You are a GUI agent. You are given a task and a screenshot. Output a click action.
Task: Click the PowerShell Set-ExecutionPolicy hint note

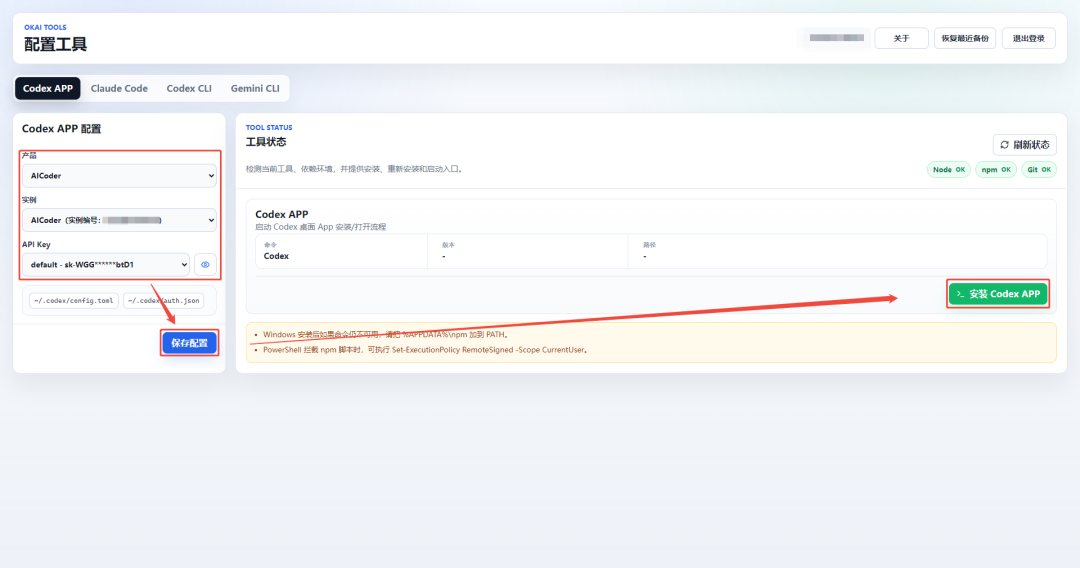(x=426, y=350)
